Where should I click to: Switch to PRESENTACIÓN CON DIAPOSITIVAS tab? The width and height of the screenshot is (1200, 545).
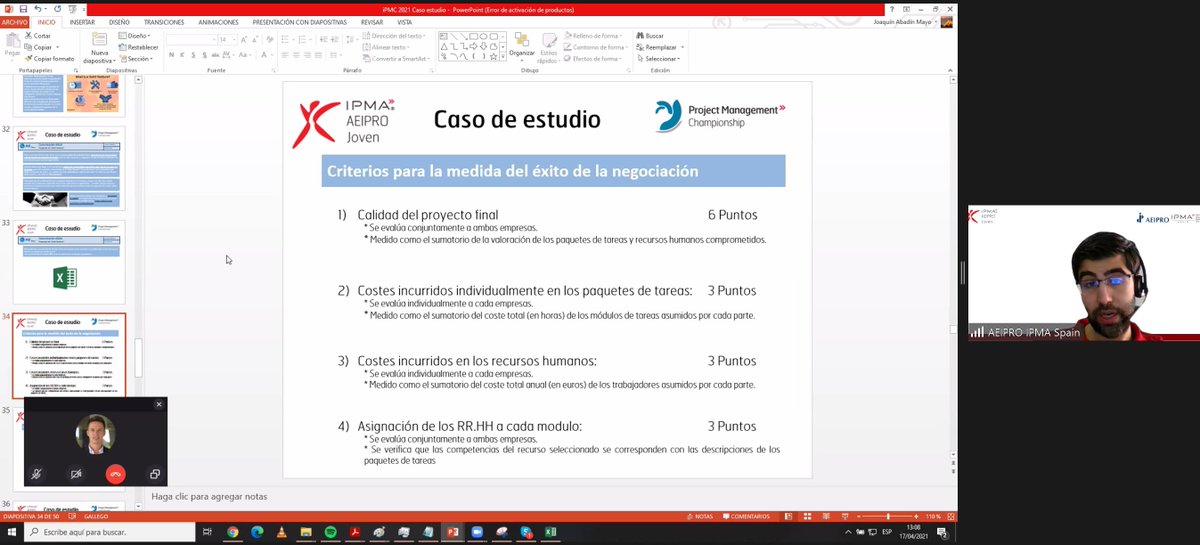300,21
